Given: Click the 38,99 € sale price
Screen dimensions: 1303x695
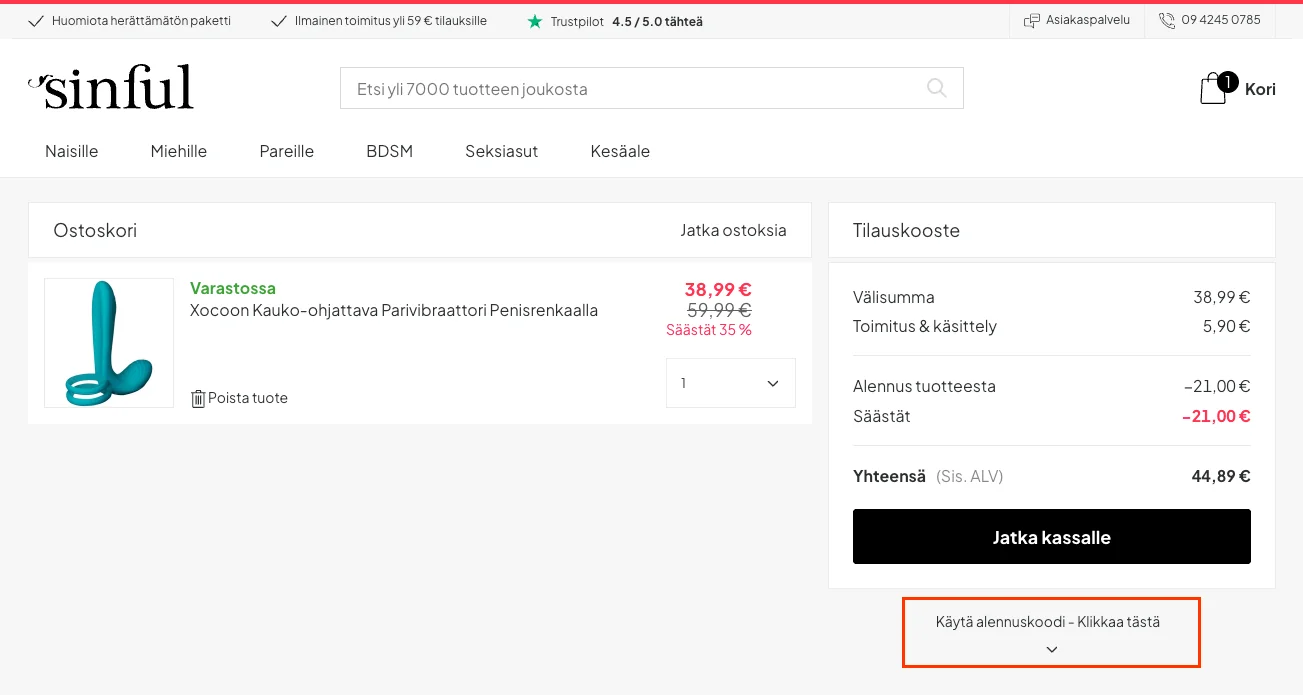Looking at the screenshot, I should click(718, 290).
